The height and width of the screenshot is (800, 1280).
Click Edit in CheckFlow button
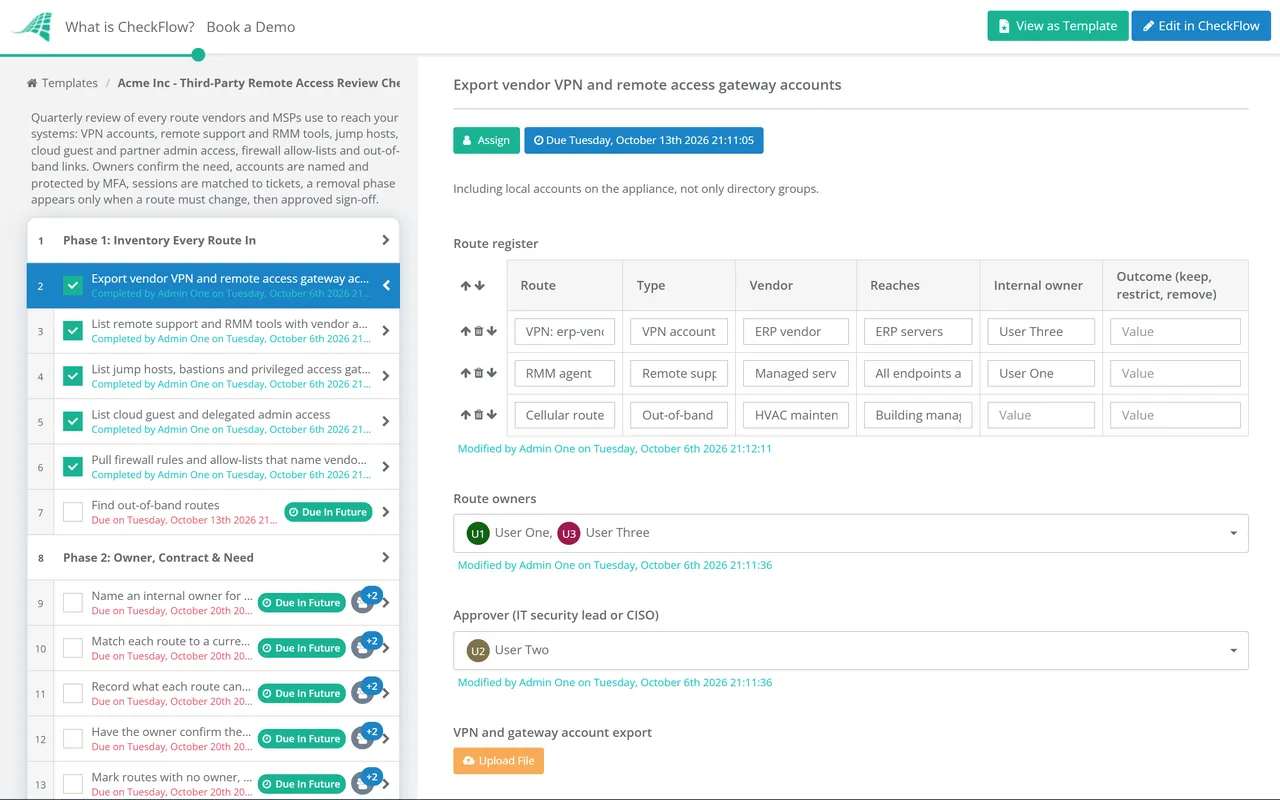click(x=1201, y=26)
